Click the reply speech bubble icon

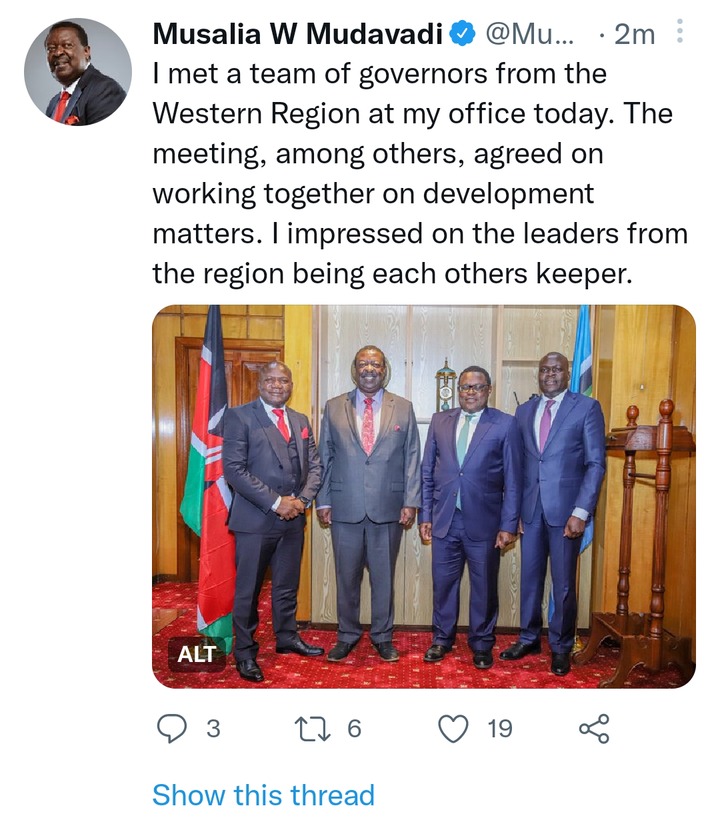(x=172, y=728)
